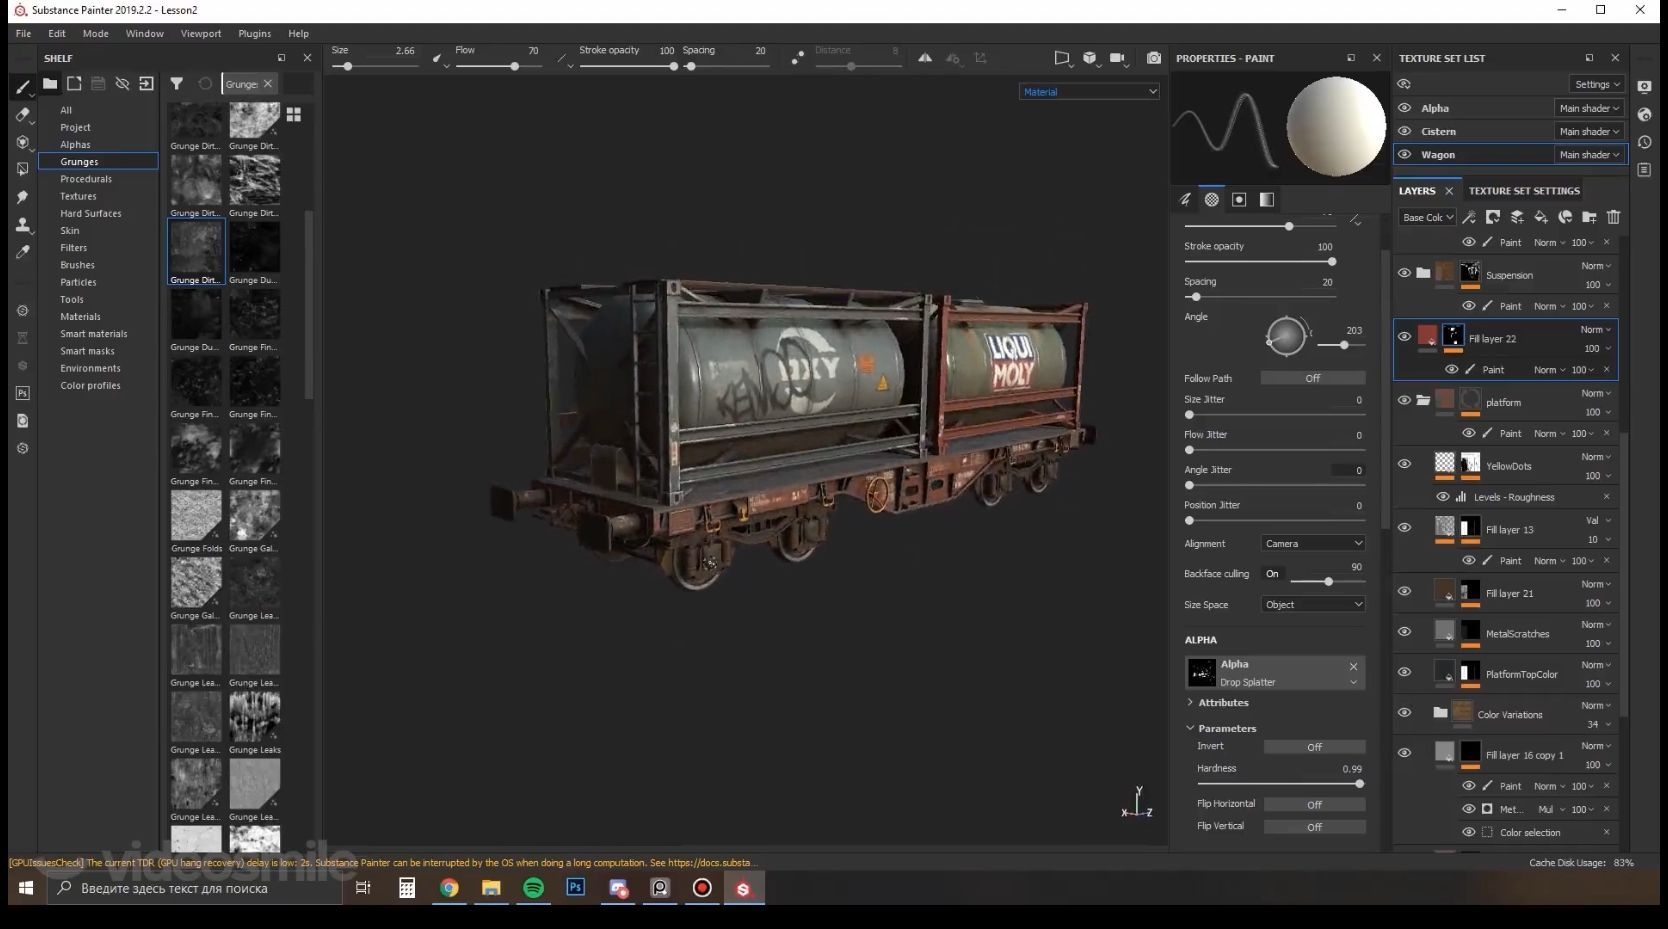This screenshot has width=1668, height=929.
Task: Open the Mode menu
Action: coord(96,34)
